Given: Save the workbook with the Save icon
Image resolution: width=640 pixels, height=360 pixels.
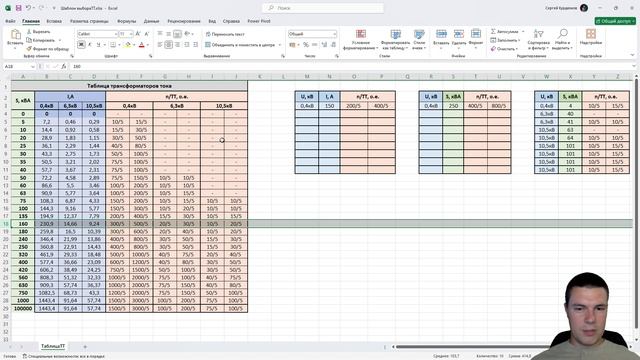Looking at the screenshot, I should coord(18,8).
